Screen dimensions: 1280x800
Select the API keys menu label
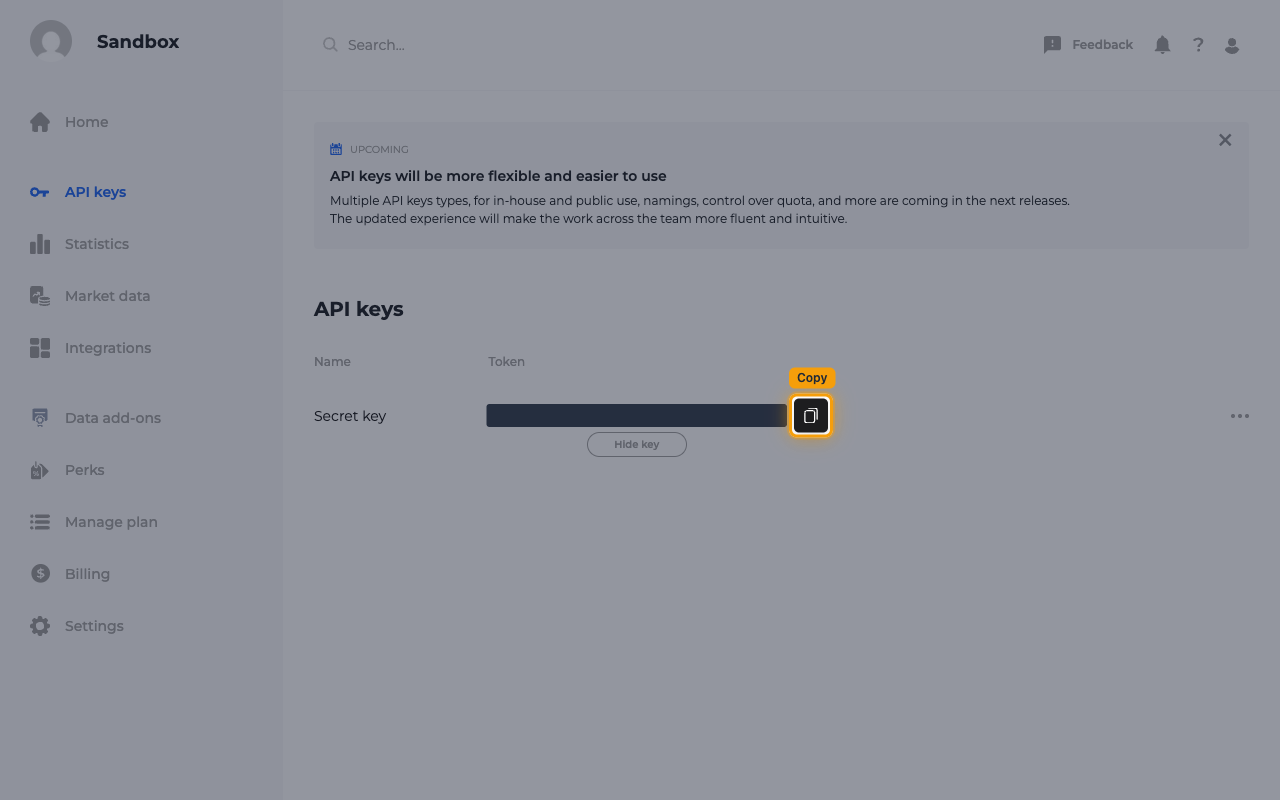click(x=95, y=192)
